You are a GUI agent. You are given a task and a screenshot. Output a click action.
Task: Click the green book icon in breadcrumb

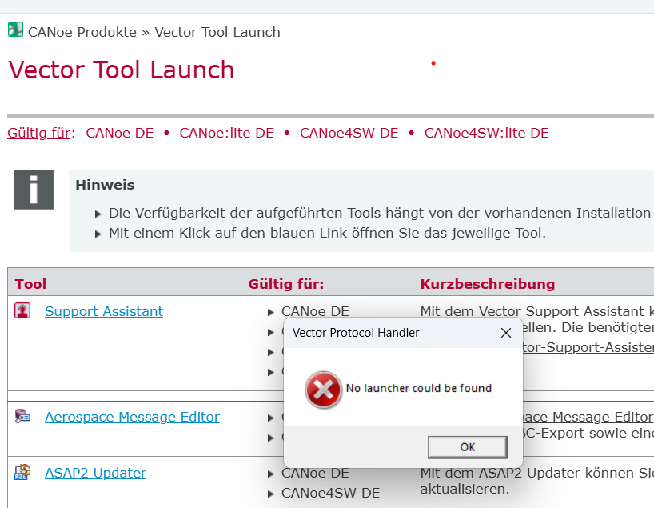pos(15,31)
